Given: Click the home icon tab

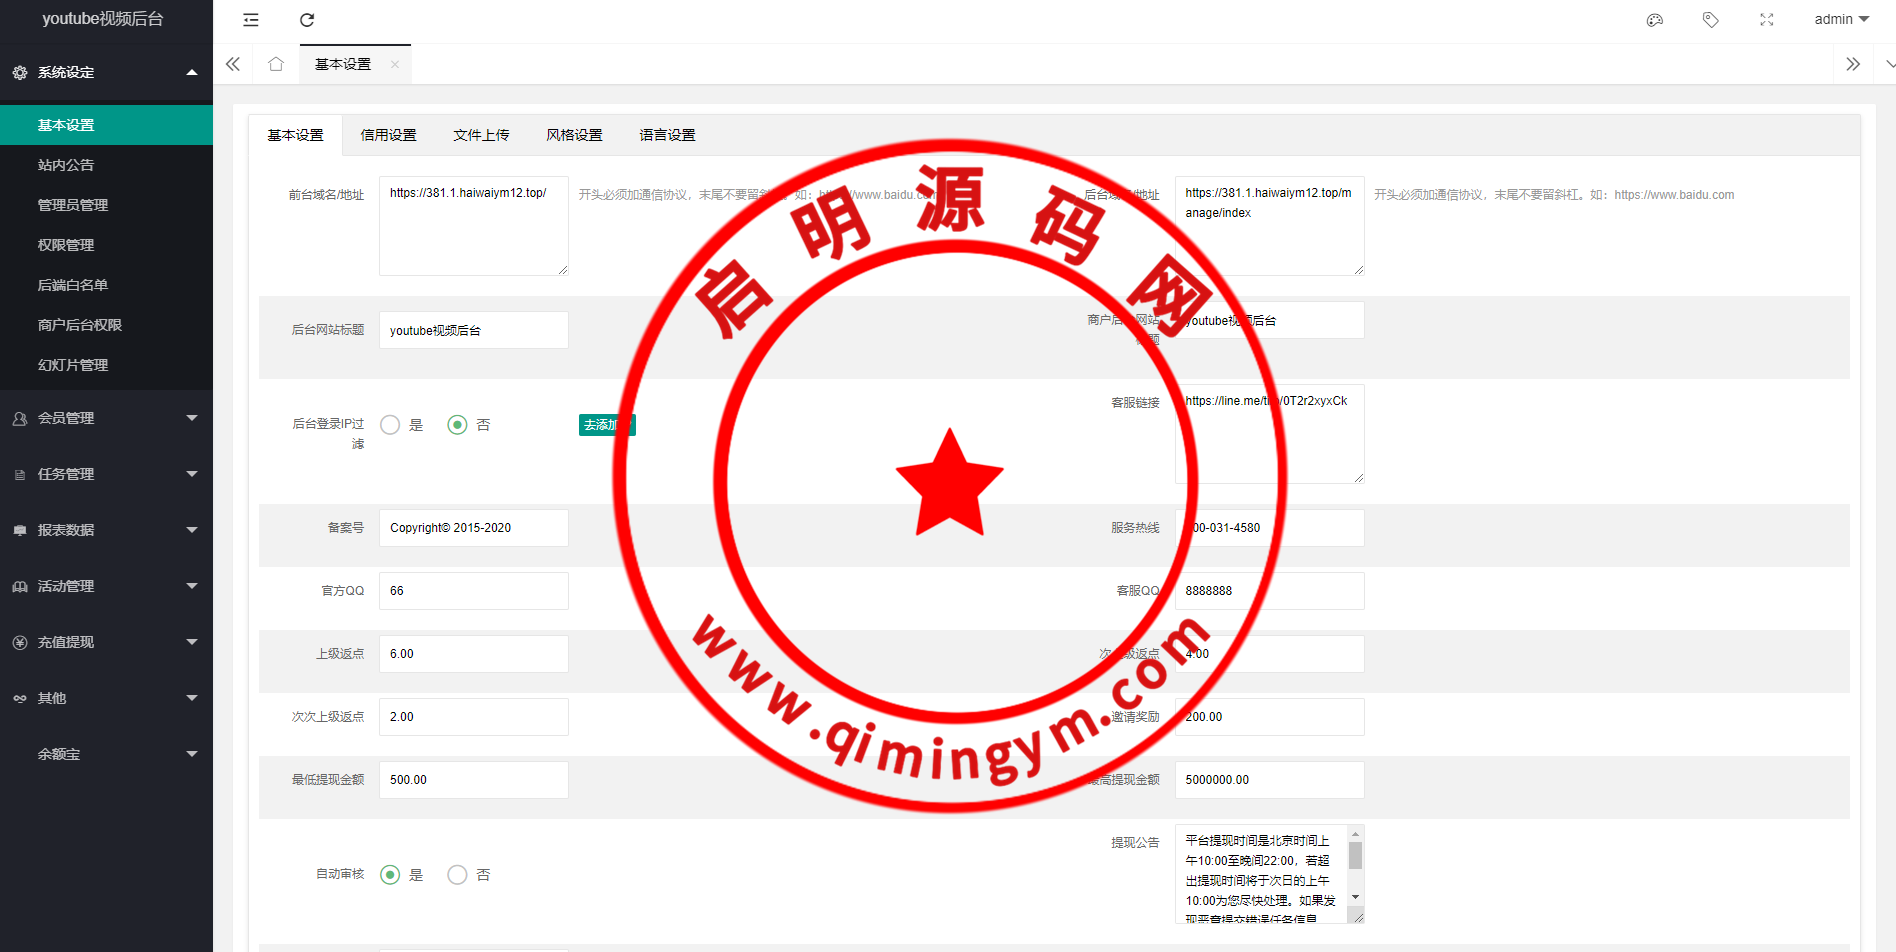Looking at the screenshot, I should (x=276, y=64).
